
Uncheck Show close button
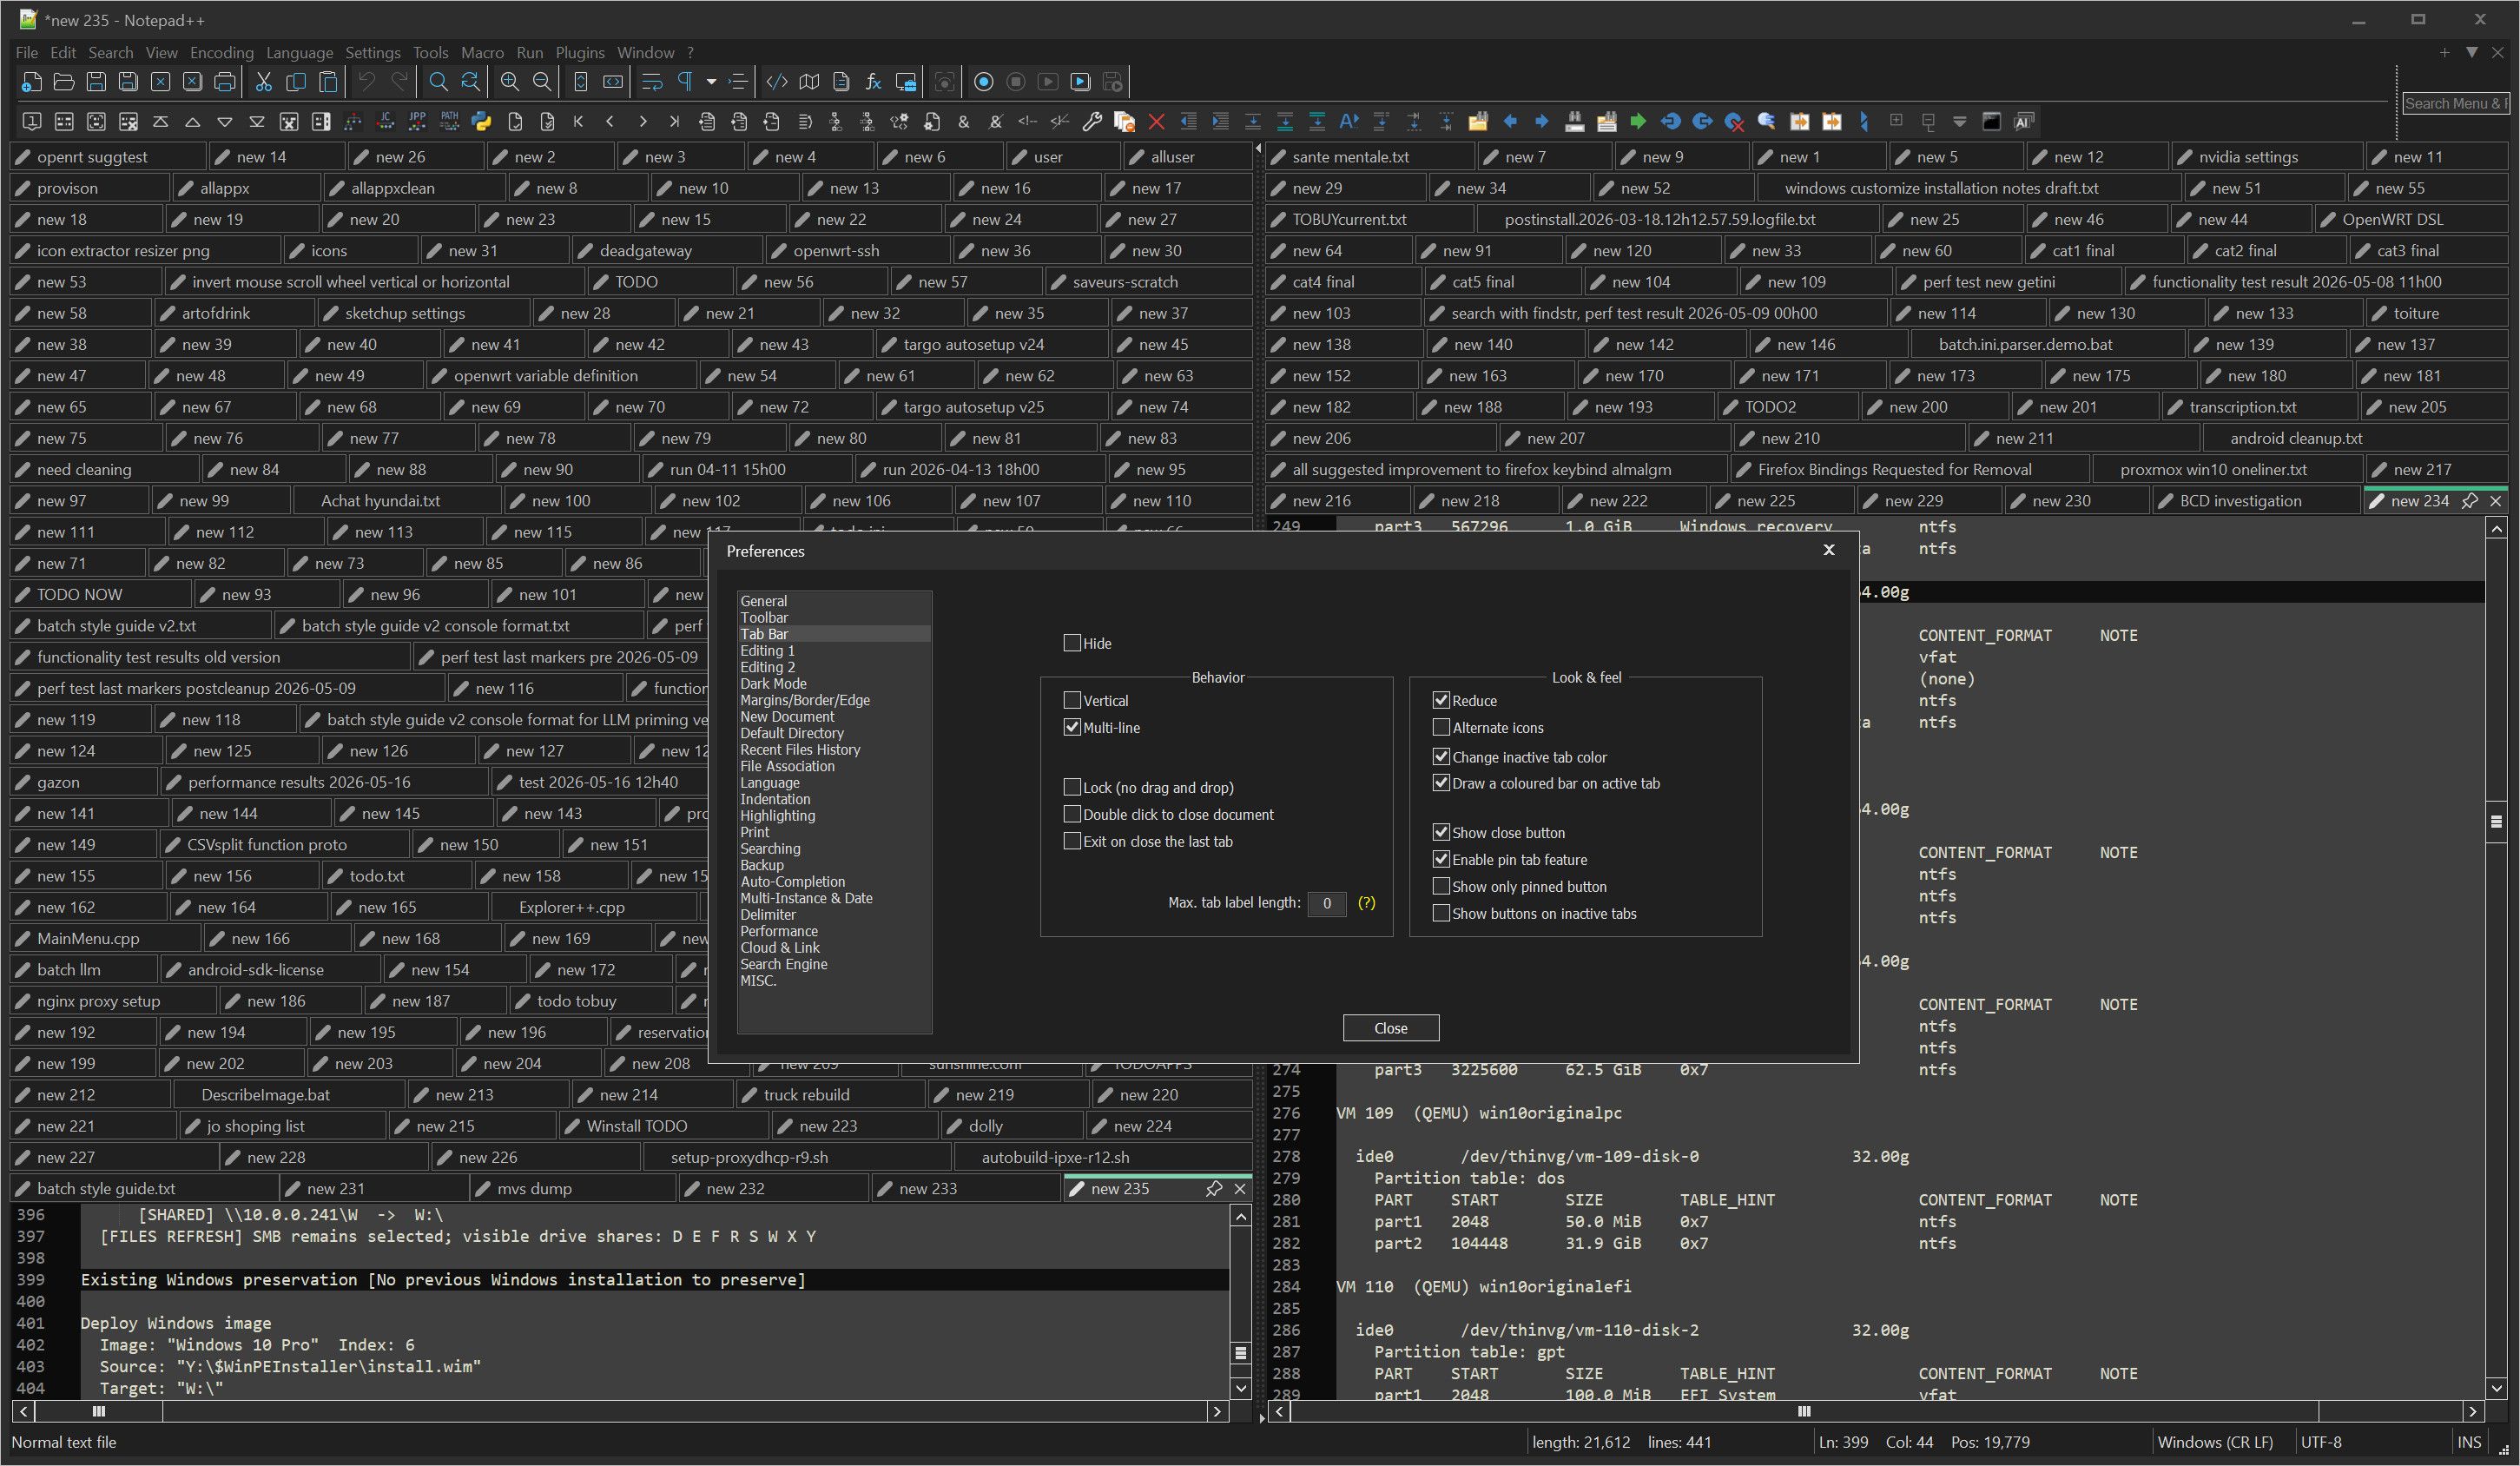tap(1441, 832)
